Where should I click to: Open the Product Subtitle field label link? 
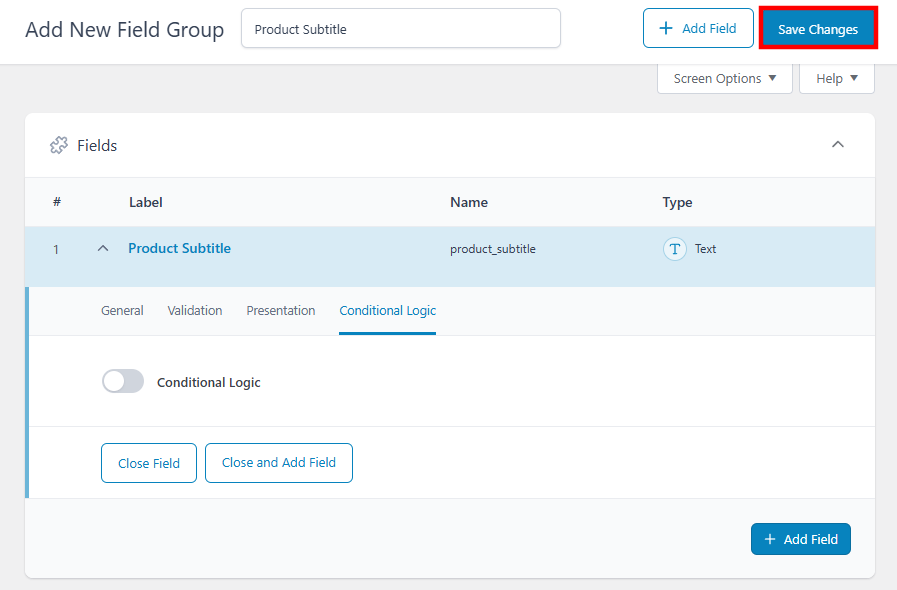tap(179, 248)
